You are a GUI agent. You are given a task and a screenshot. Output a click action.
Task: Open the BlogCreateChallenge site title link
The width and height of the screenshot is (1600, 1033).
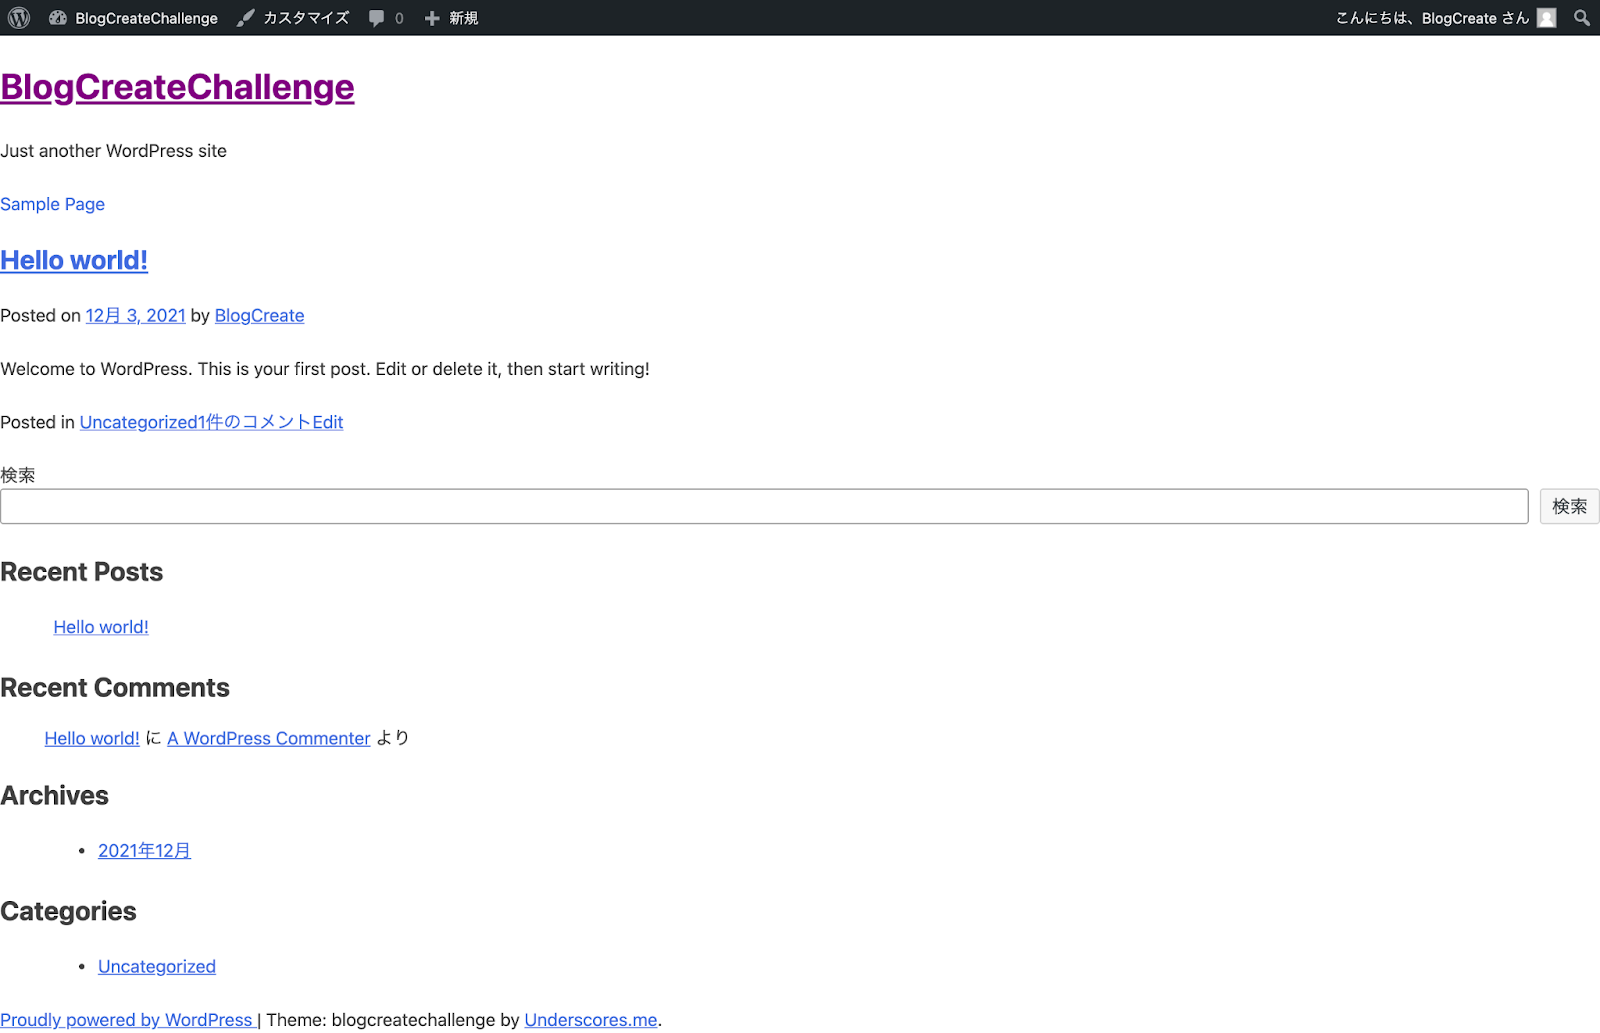(177, 87)
